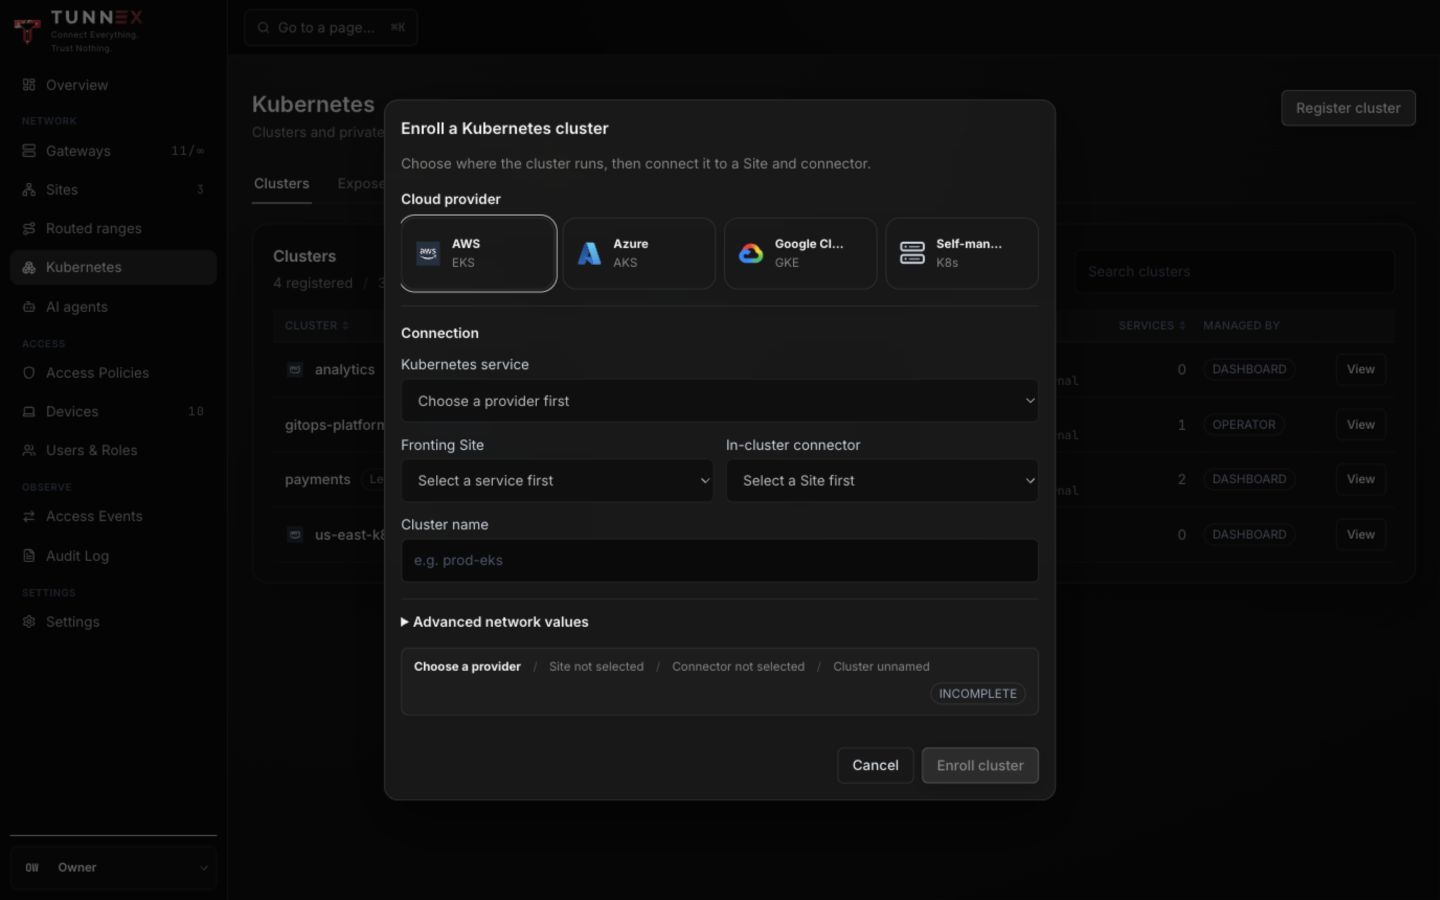1440x900 pixels.
Task: Click the 'Cluster unnamed' summary text
Action: [881, 667]
